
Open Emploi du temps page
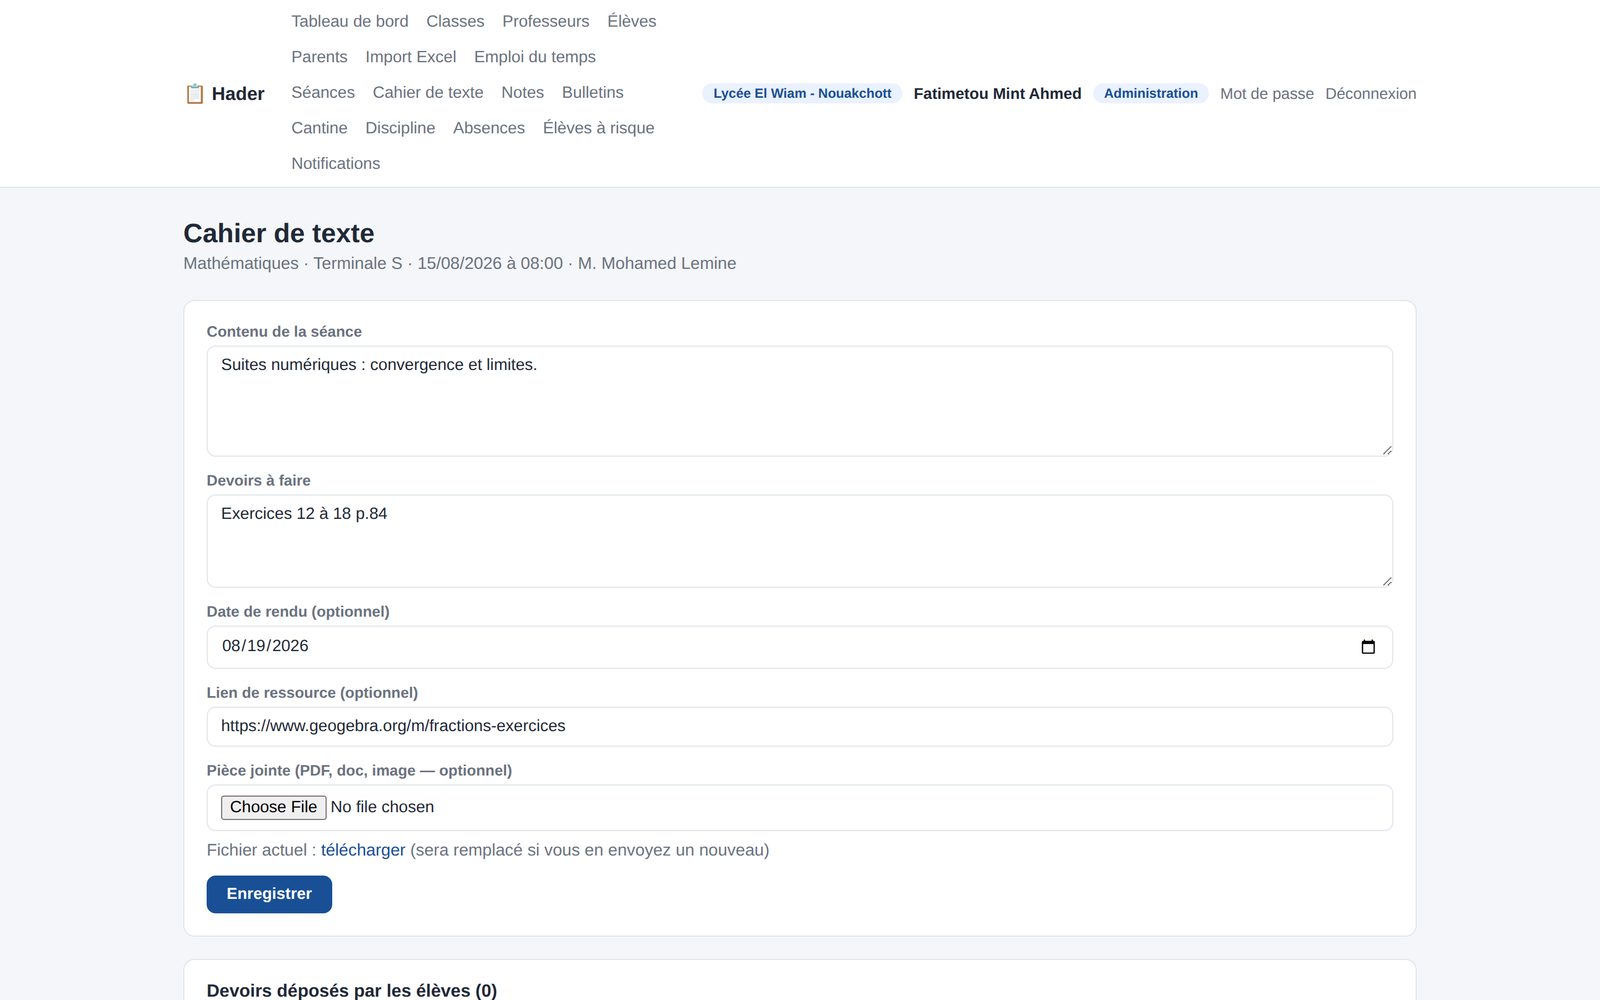(535, 57)
